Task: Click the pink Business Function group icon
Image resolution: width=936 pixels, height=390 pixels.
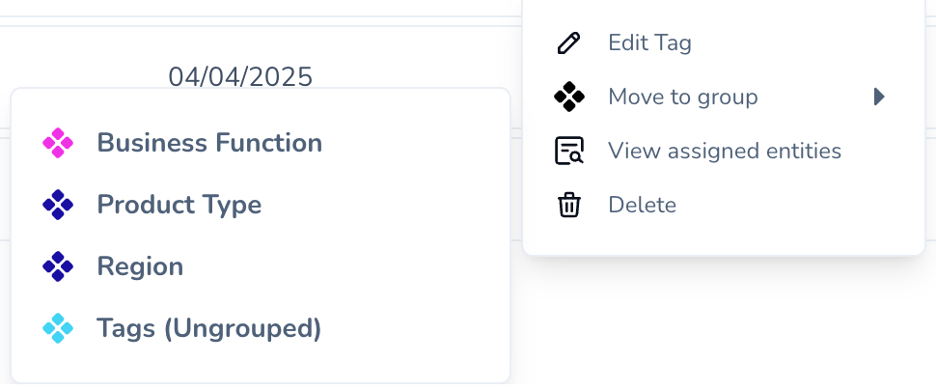Action: click(x=58, y=143)
